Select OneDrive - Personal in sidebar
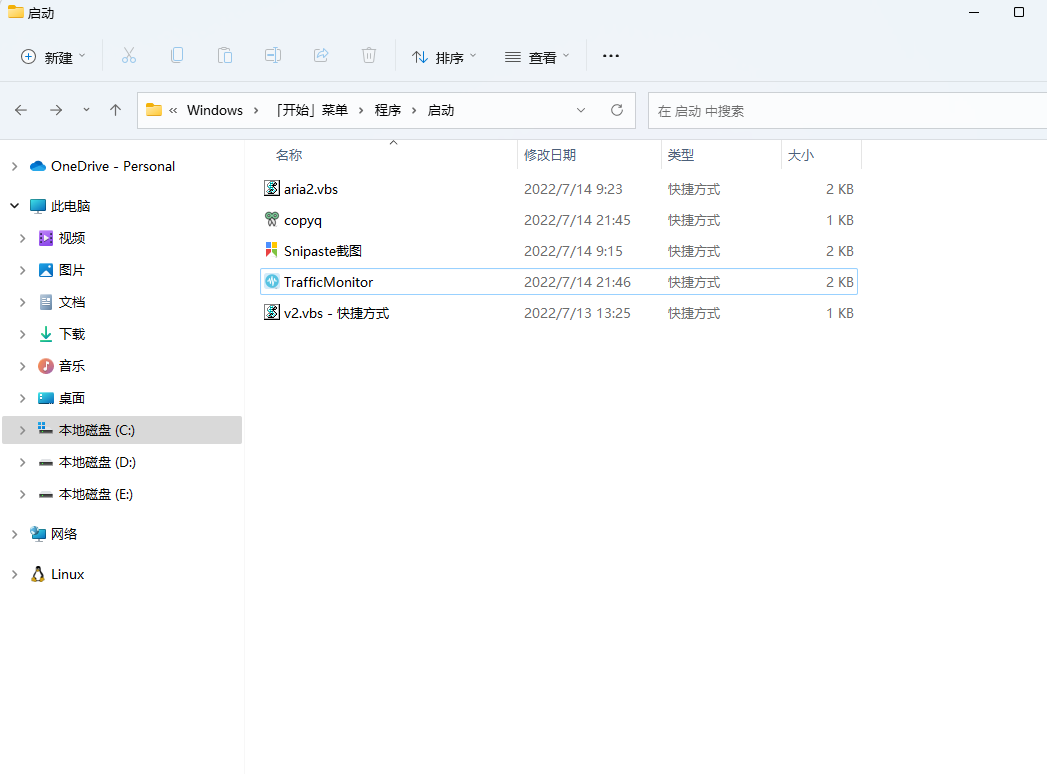Image resolution: width=1047 pixels, height=774 pixels. (113, 166)
